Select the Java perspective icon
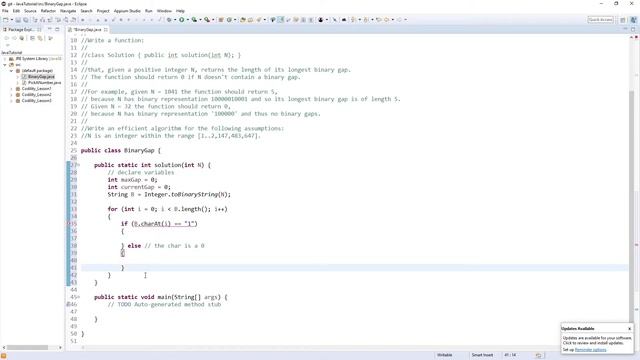This screenshot has height=360, width=640. [x=633, y=20]
